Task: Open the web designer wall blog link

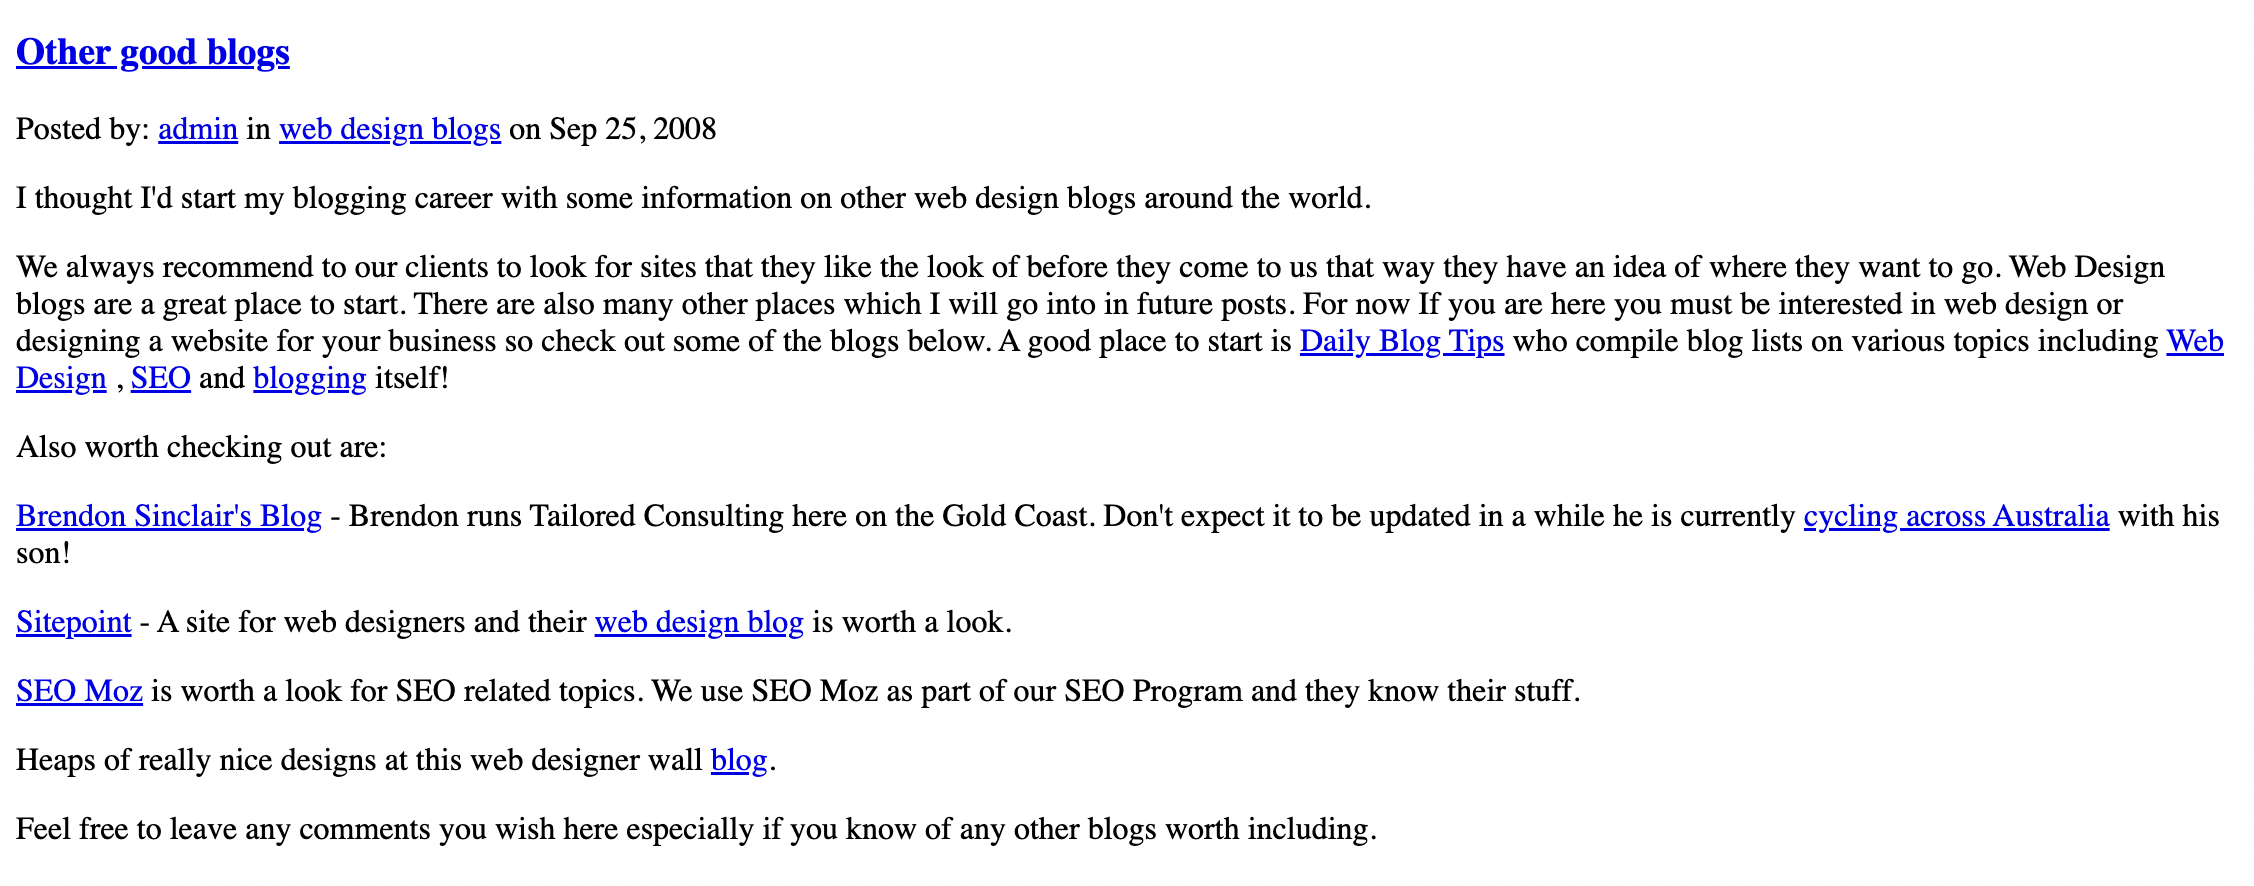Action: 739,760
